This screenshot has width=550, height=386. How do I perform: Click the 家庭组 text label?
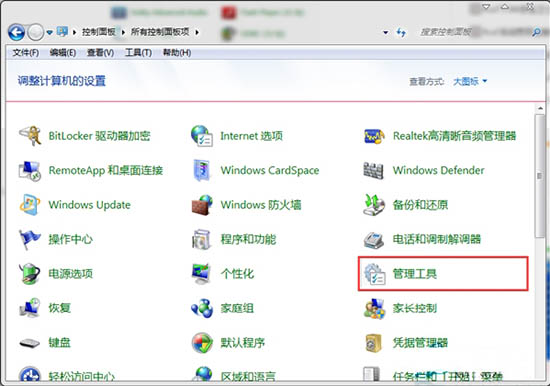pyautogui.click(x=237, y=308)
